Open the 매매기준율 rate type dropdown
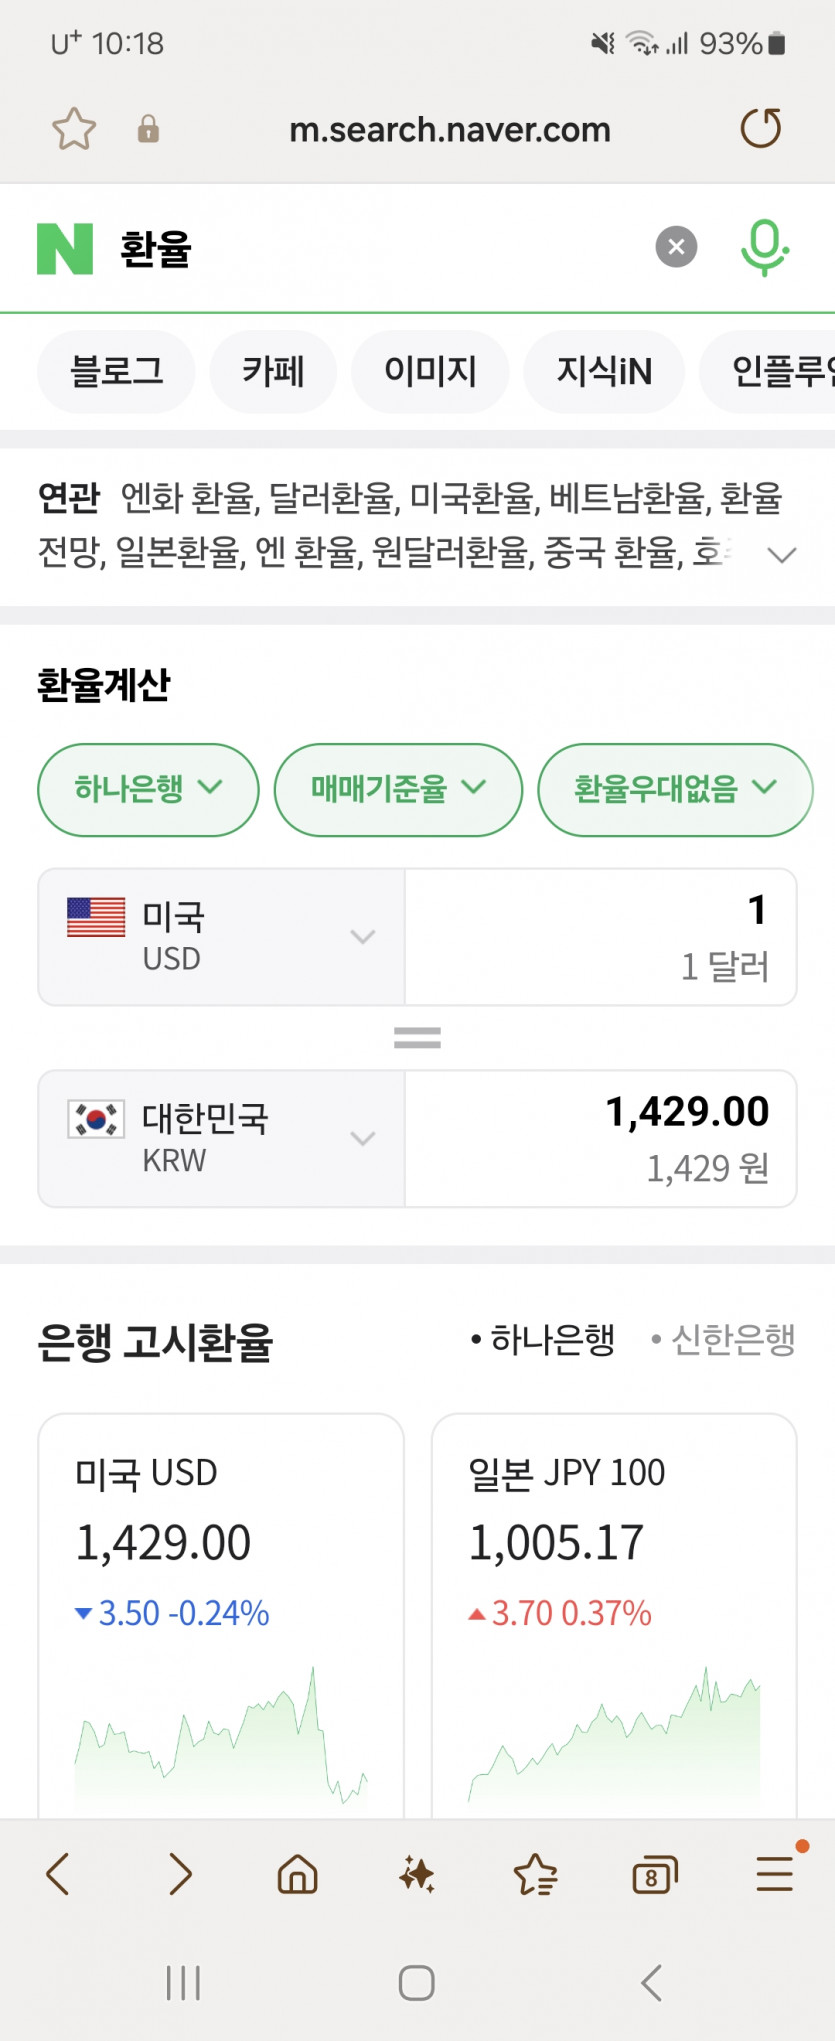 (398, 789)
